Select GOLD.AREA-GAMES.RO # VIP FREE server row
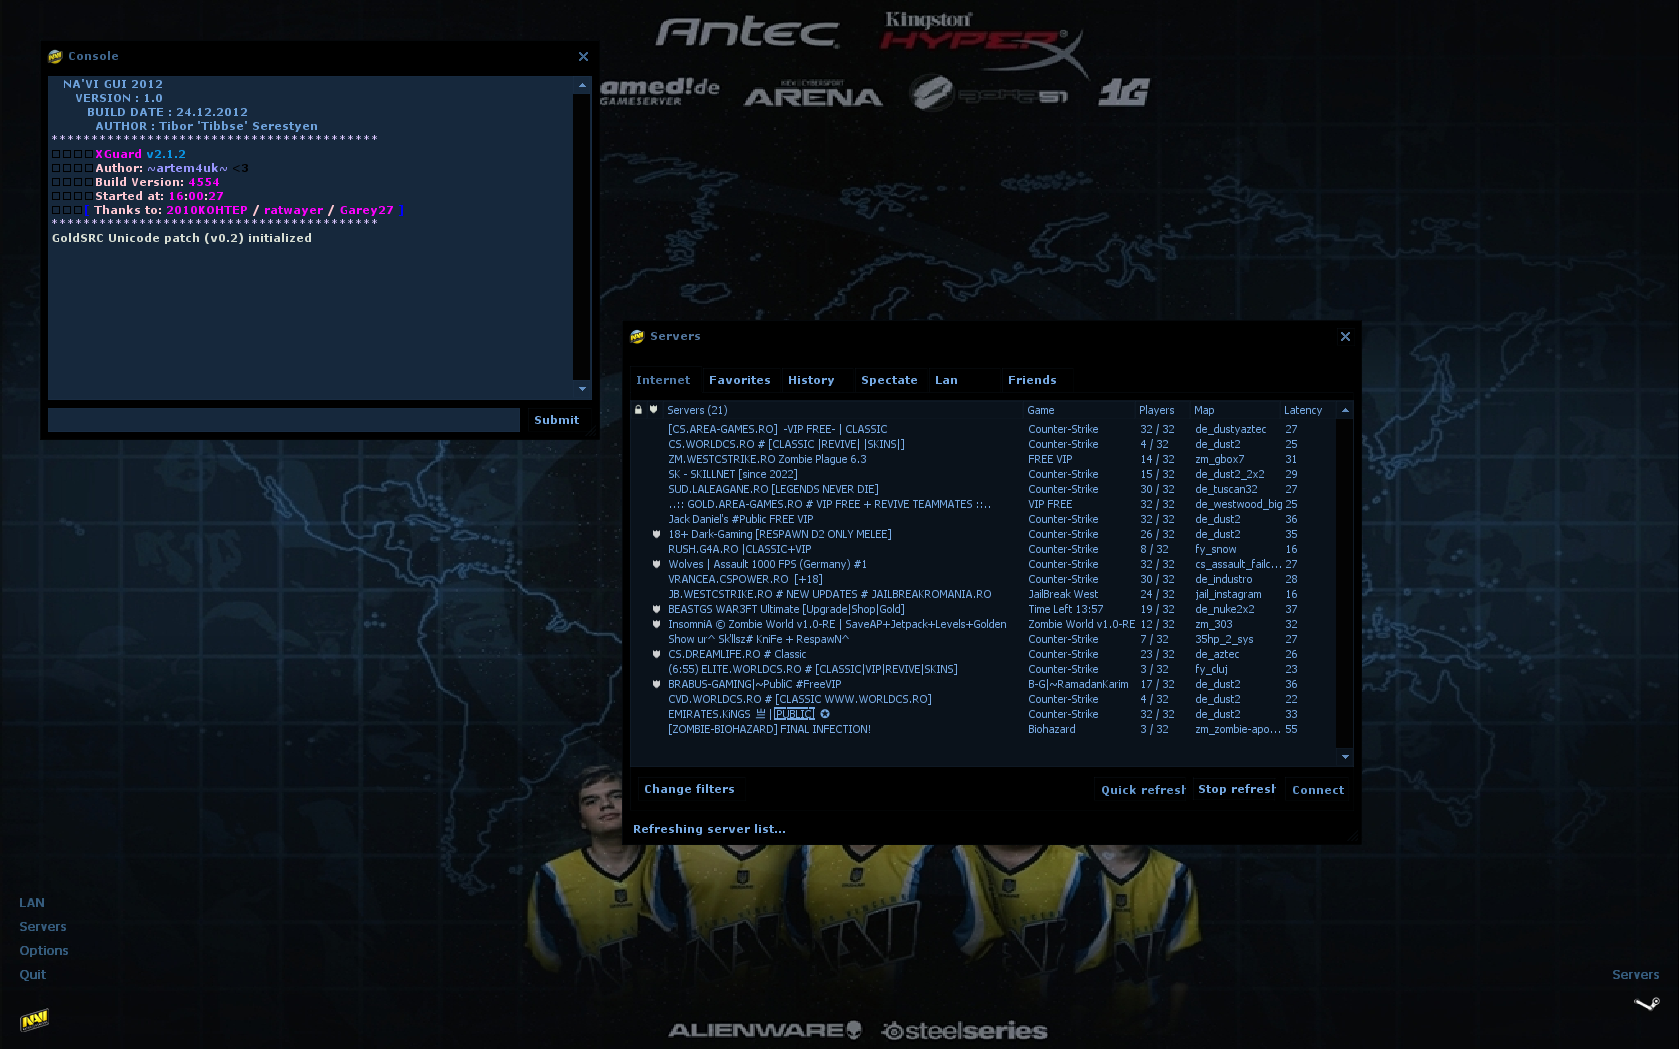The image size is (1679, 1049). (x=985, y=504)
